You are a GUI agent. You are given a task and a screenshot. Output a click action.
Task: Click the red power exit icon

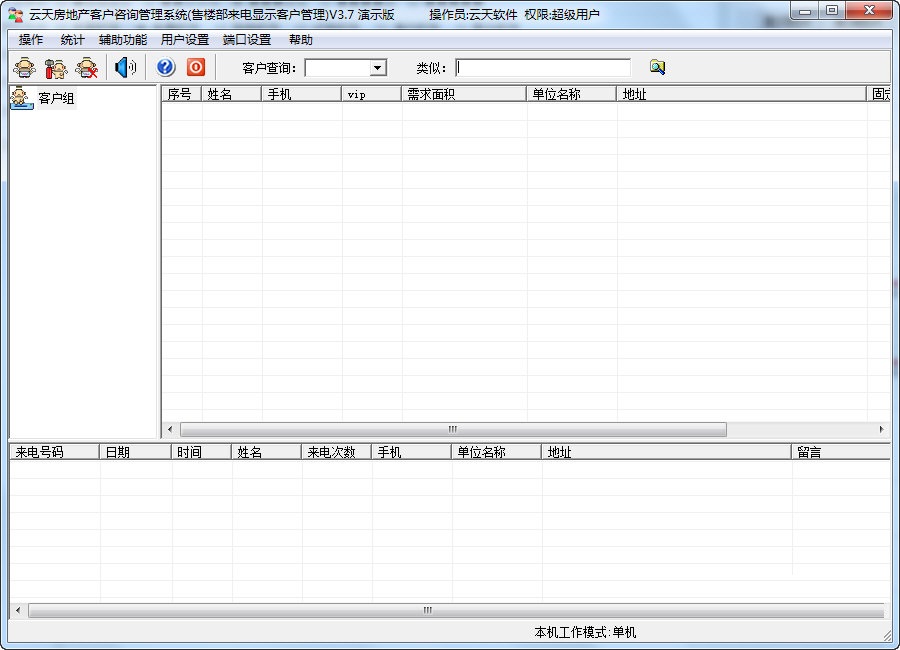(196, 68)
